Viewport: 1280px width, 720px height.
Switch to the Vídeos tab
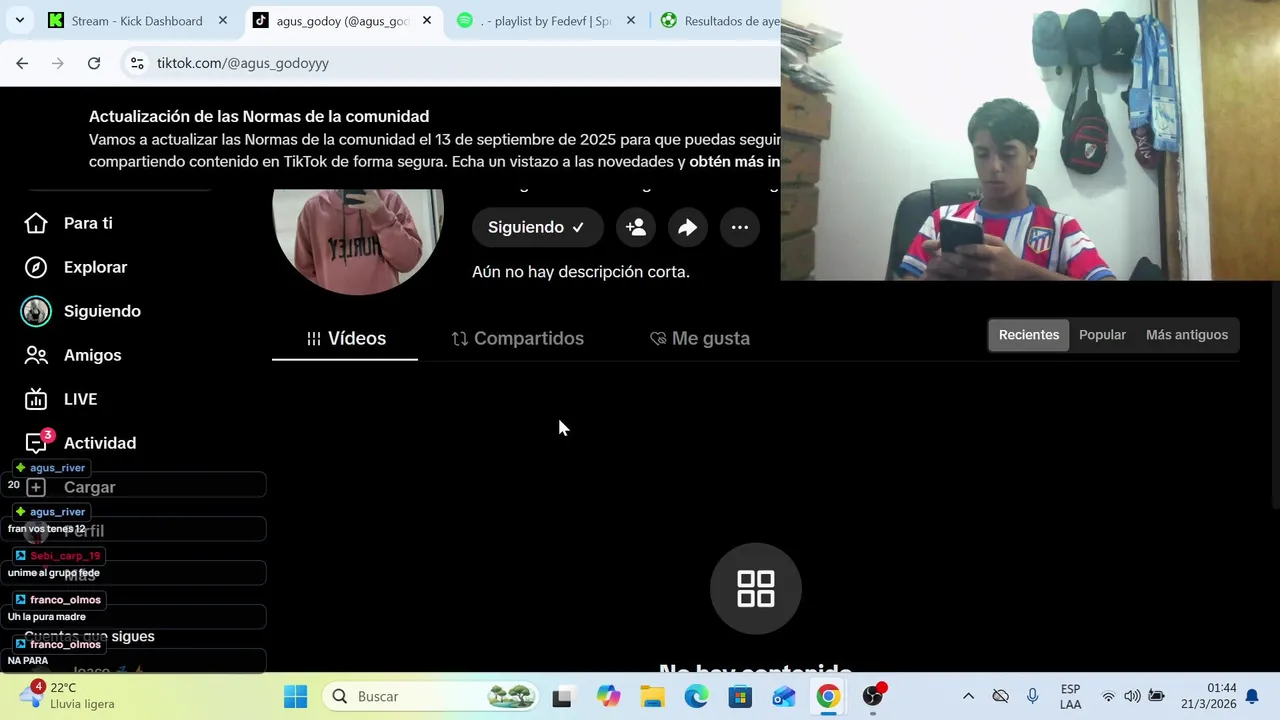(x=345, y=338)
